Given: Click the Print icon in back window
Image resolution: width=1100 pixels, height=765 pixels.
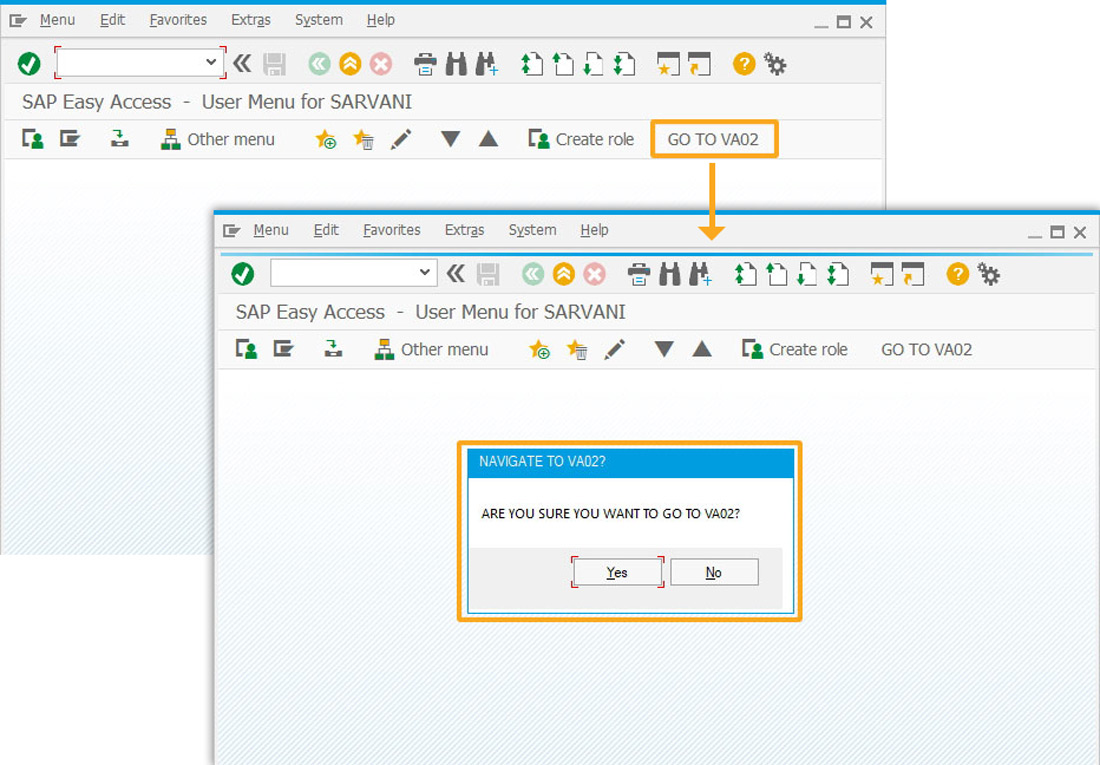Looking at the screenshot, I should [x=425, y=65].
